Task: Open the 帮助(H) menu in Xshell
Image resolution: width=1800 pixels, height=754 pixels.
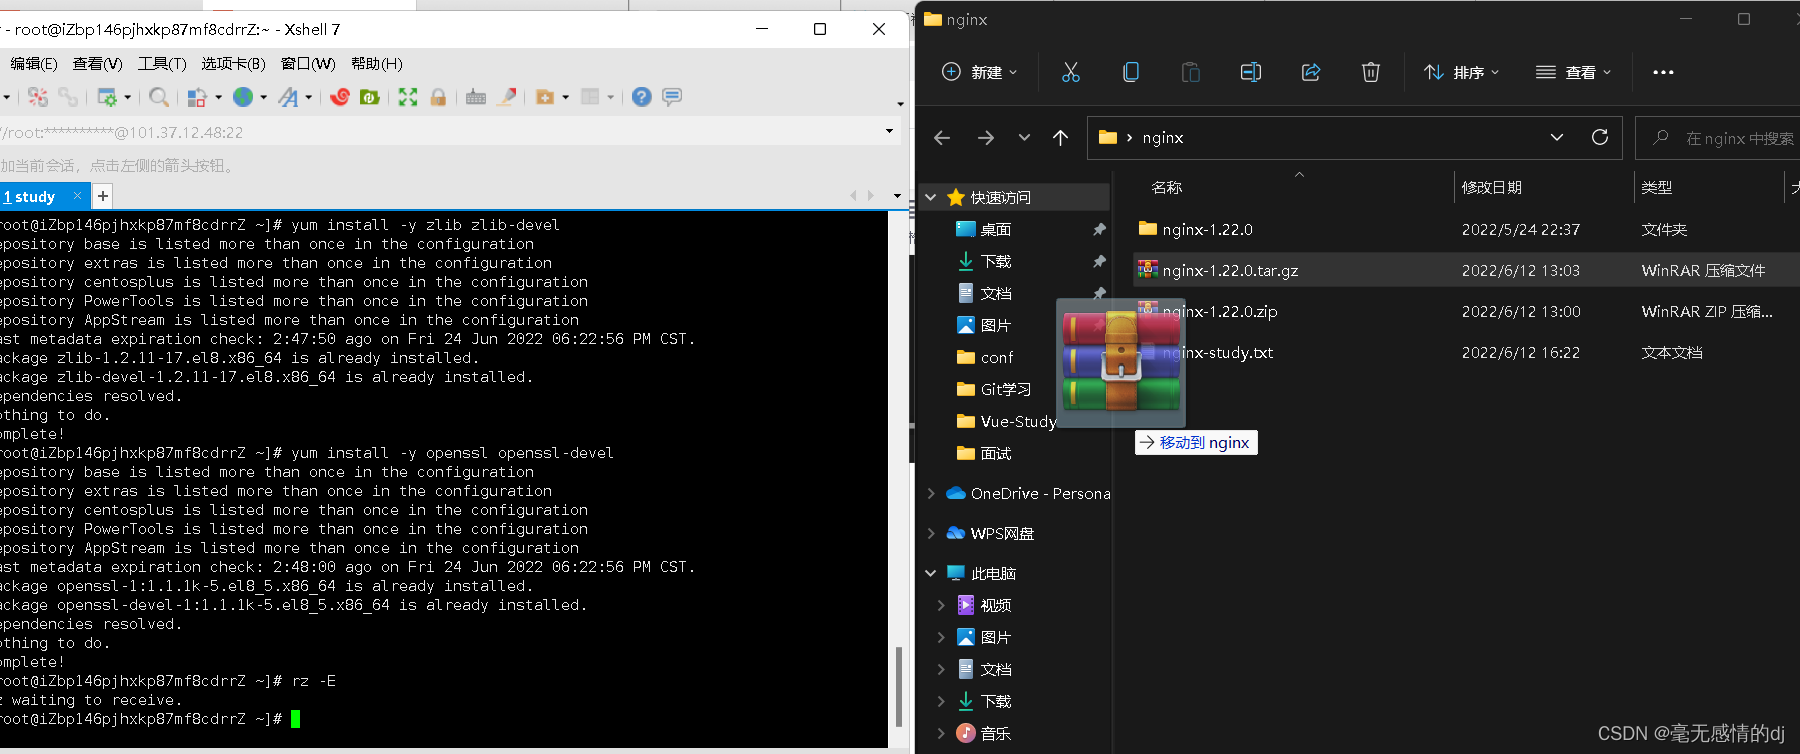Action: pyautogui.click(x=377, y=63)
